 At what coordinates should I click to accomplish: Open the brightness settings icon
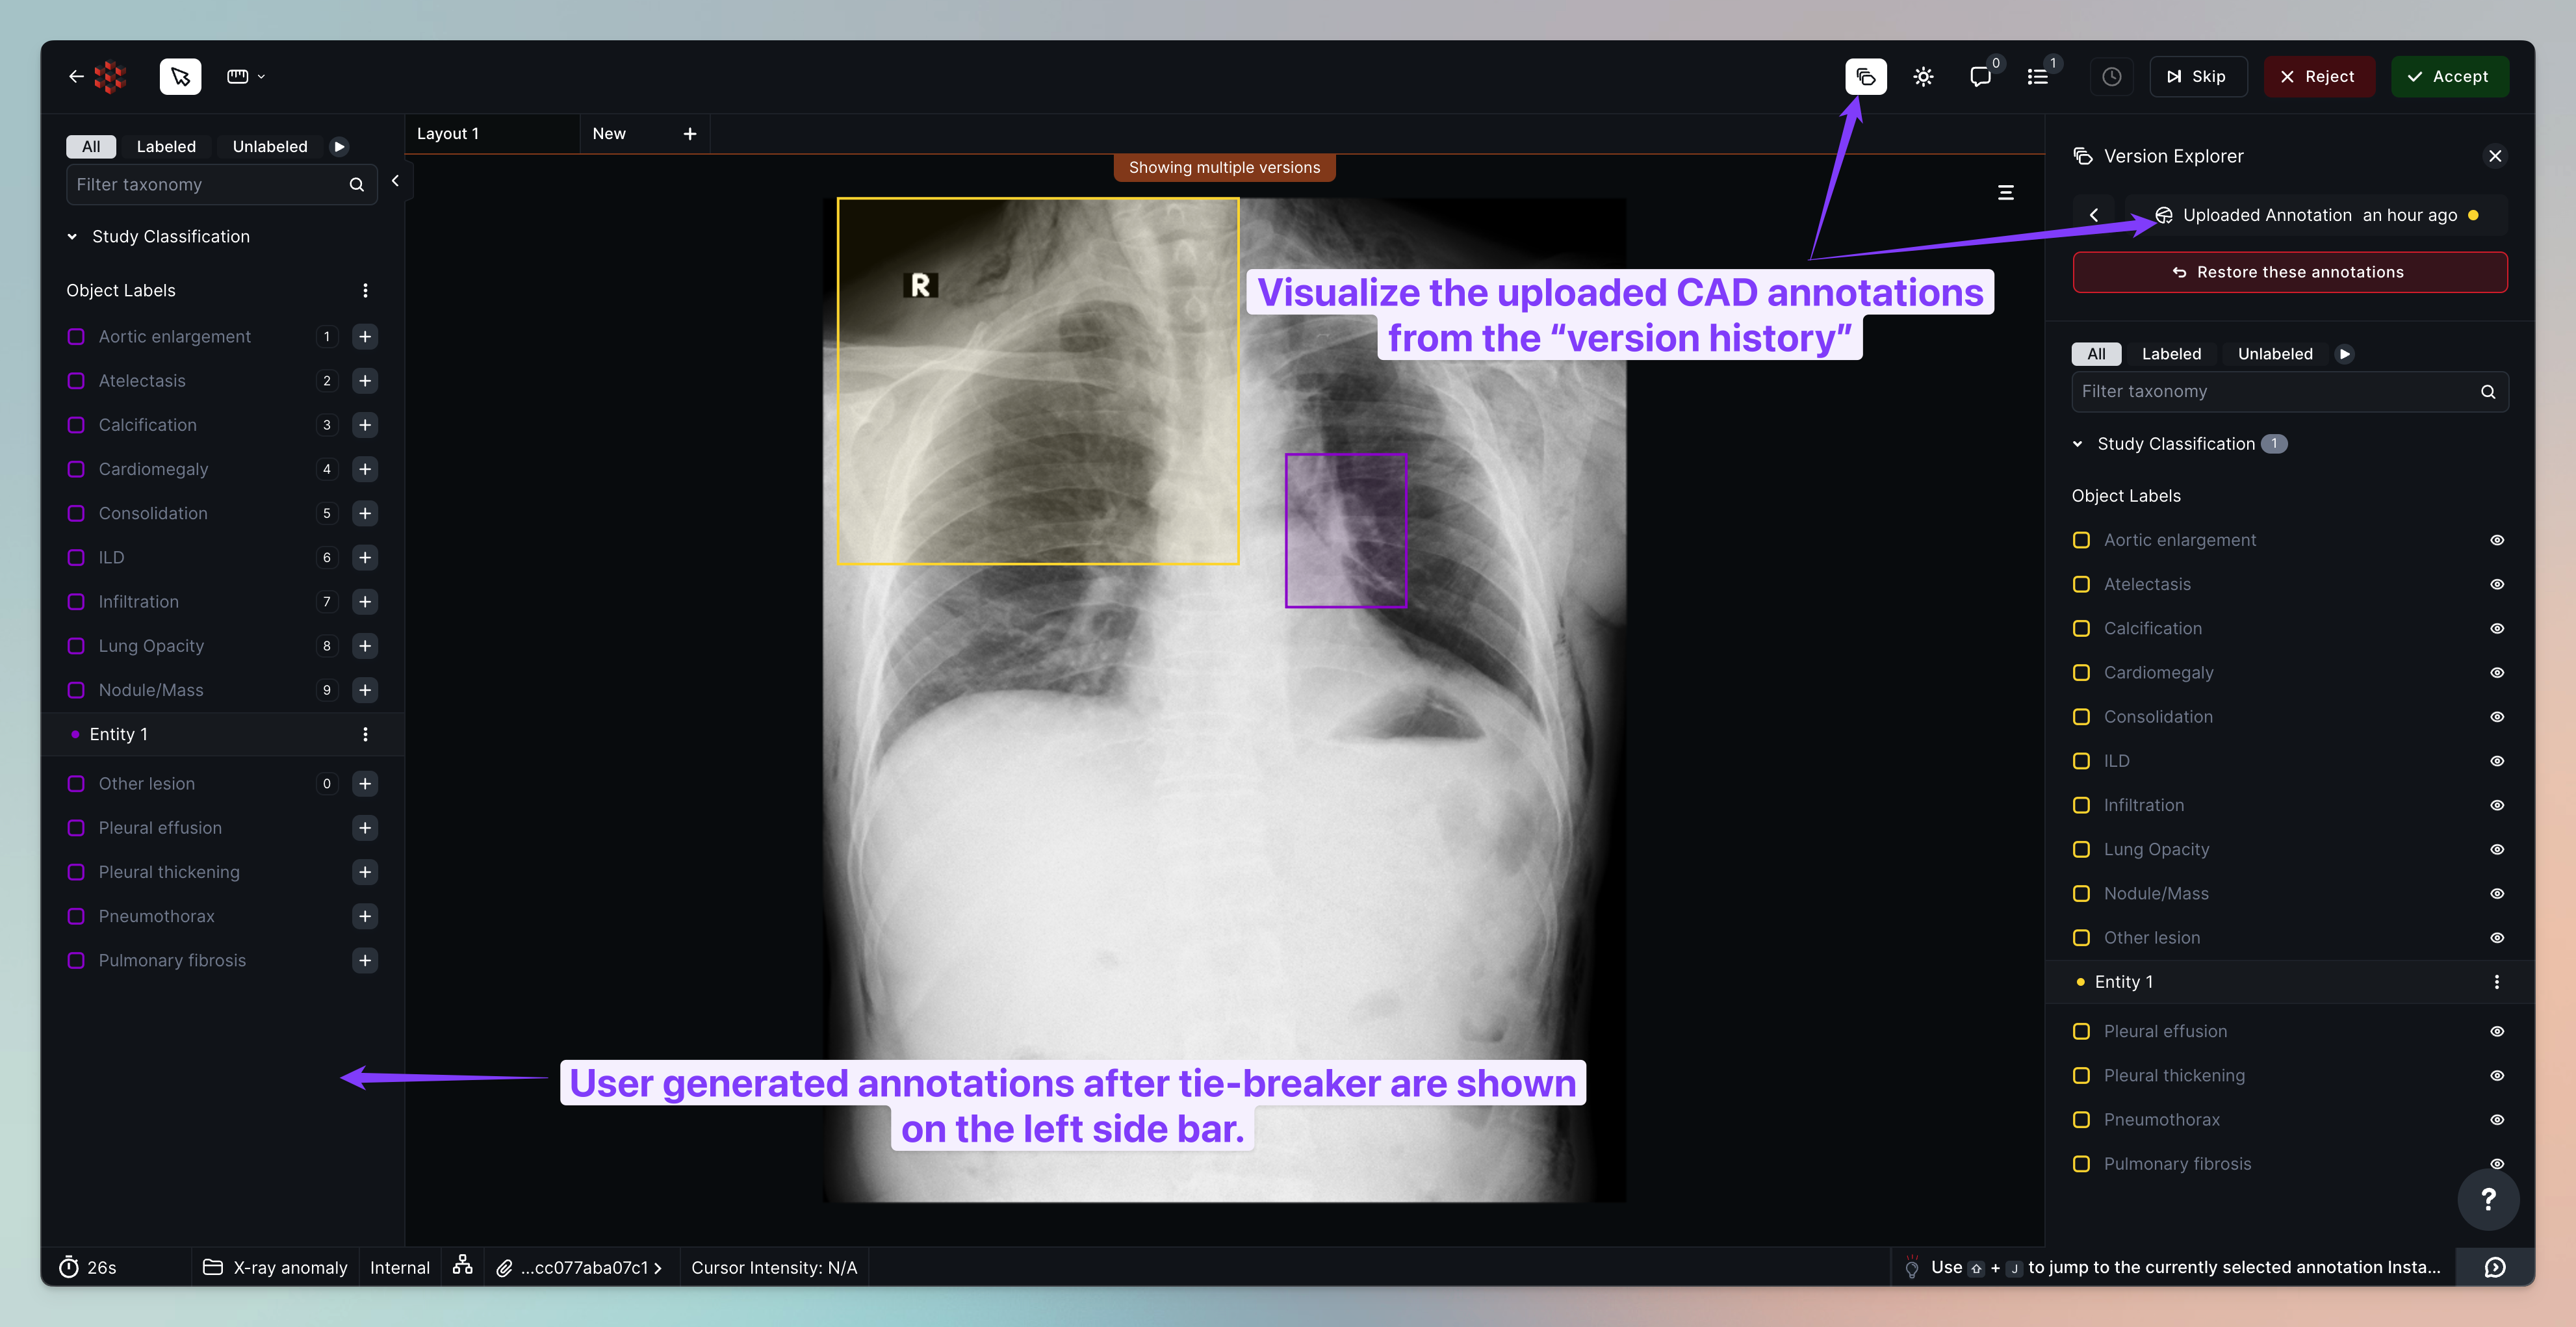pos(1923,76)
